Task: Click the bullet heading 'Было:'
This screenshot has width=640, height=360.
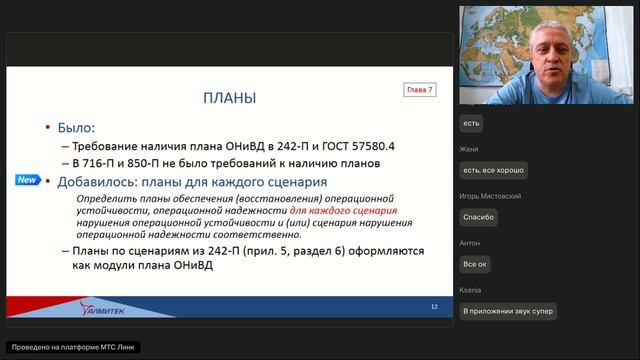Action: (76, 128)
